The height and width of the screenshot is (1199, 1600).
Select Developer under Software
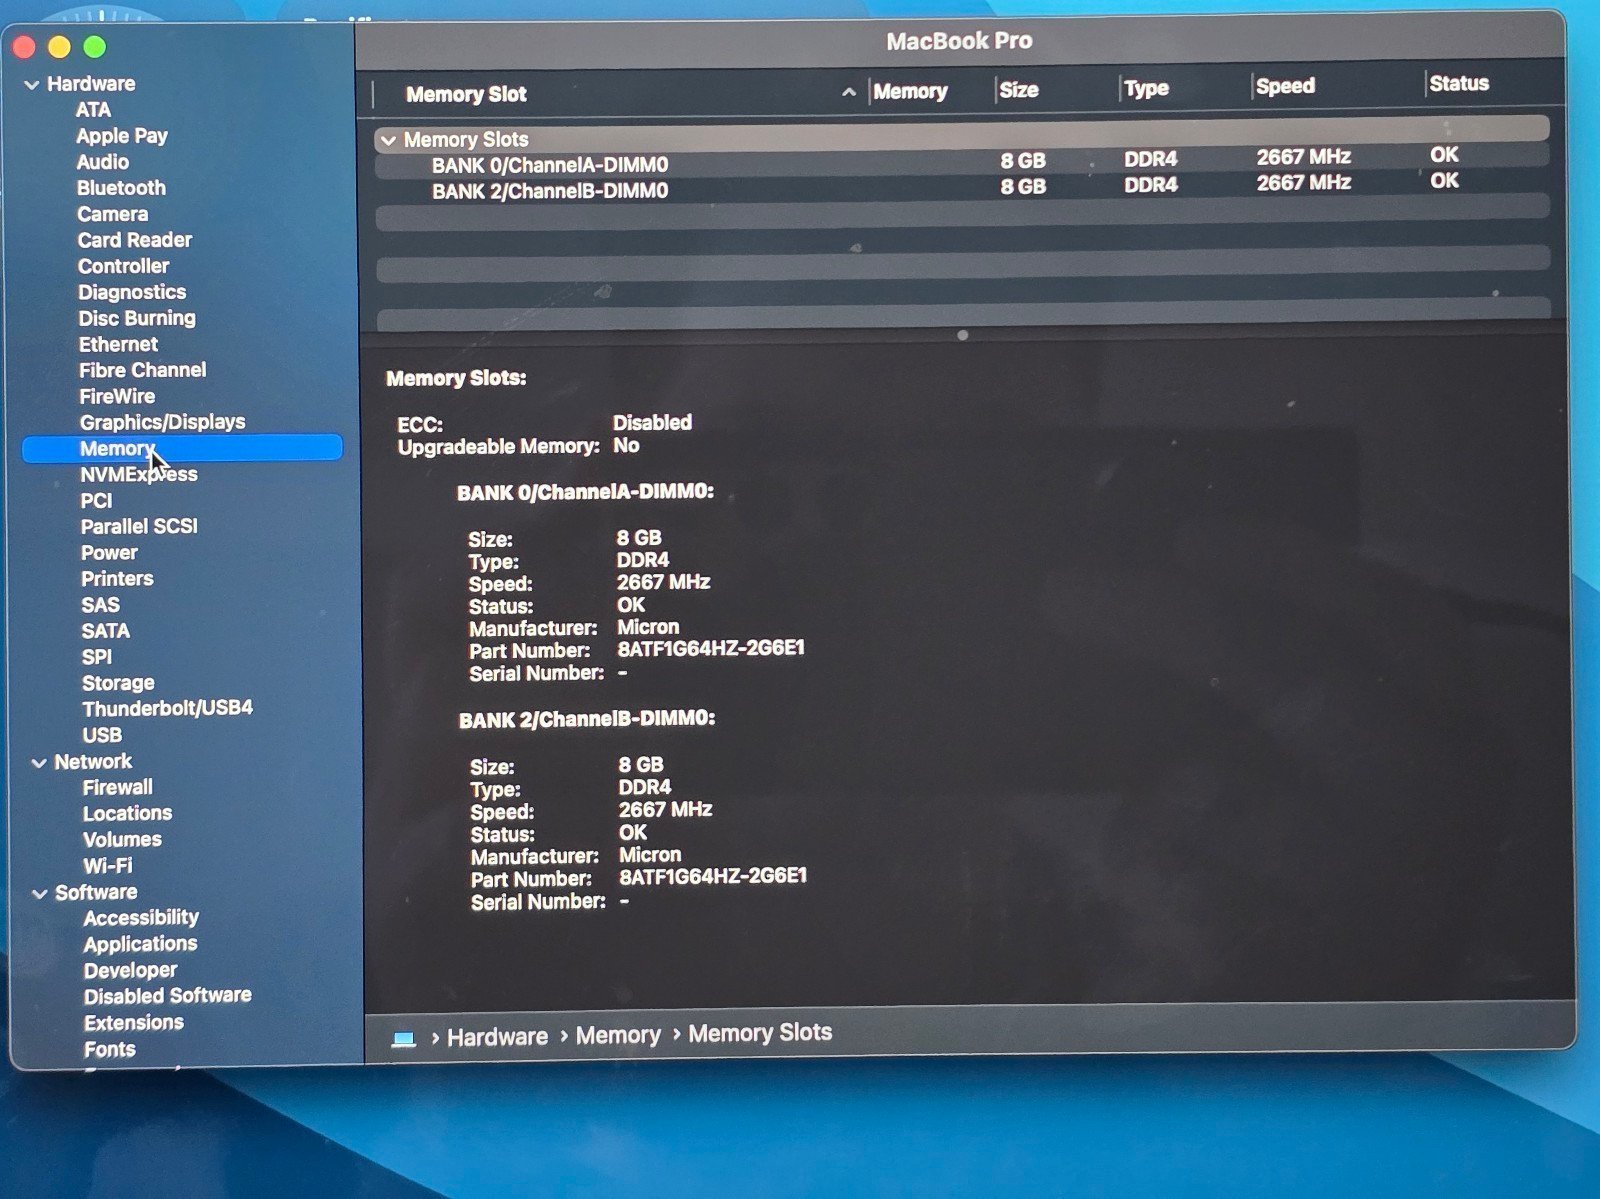(x=130, y=970)
